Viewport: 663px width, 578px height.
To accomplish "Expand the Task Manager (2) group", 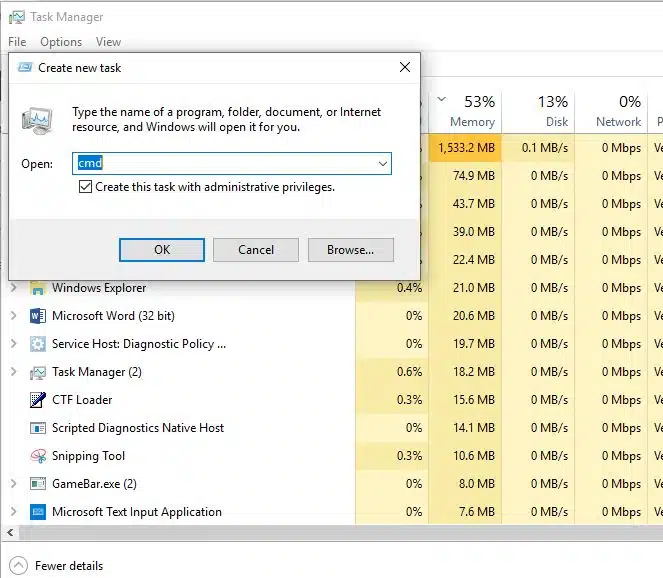I will 14,372.
